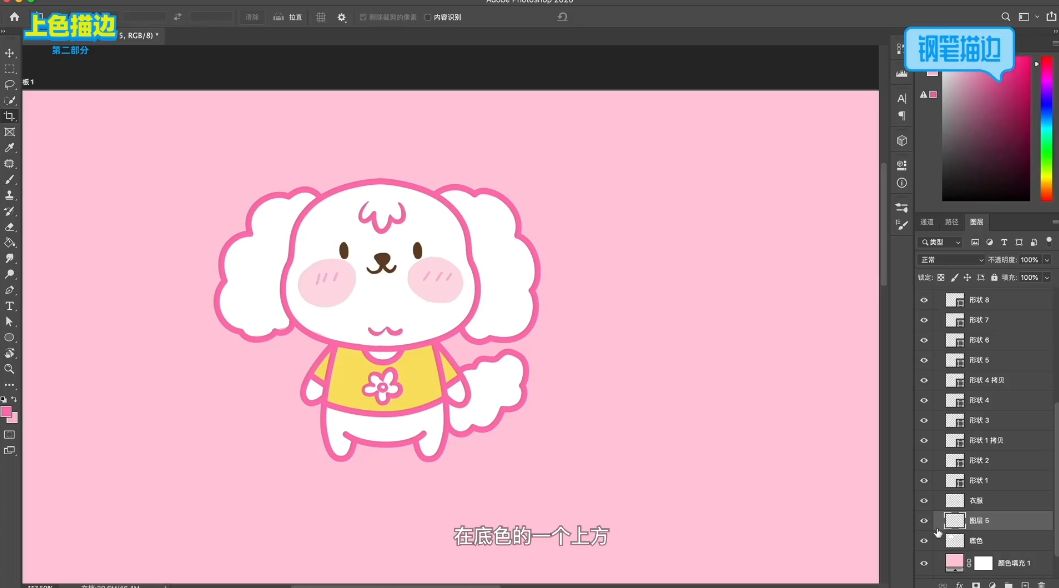Switch to the Channels (通道) tab
Viewport: 1059px width, 588px height.
pyautogui.click(x=927, y=221)
